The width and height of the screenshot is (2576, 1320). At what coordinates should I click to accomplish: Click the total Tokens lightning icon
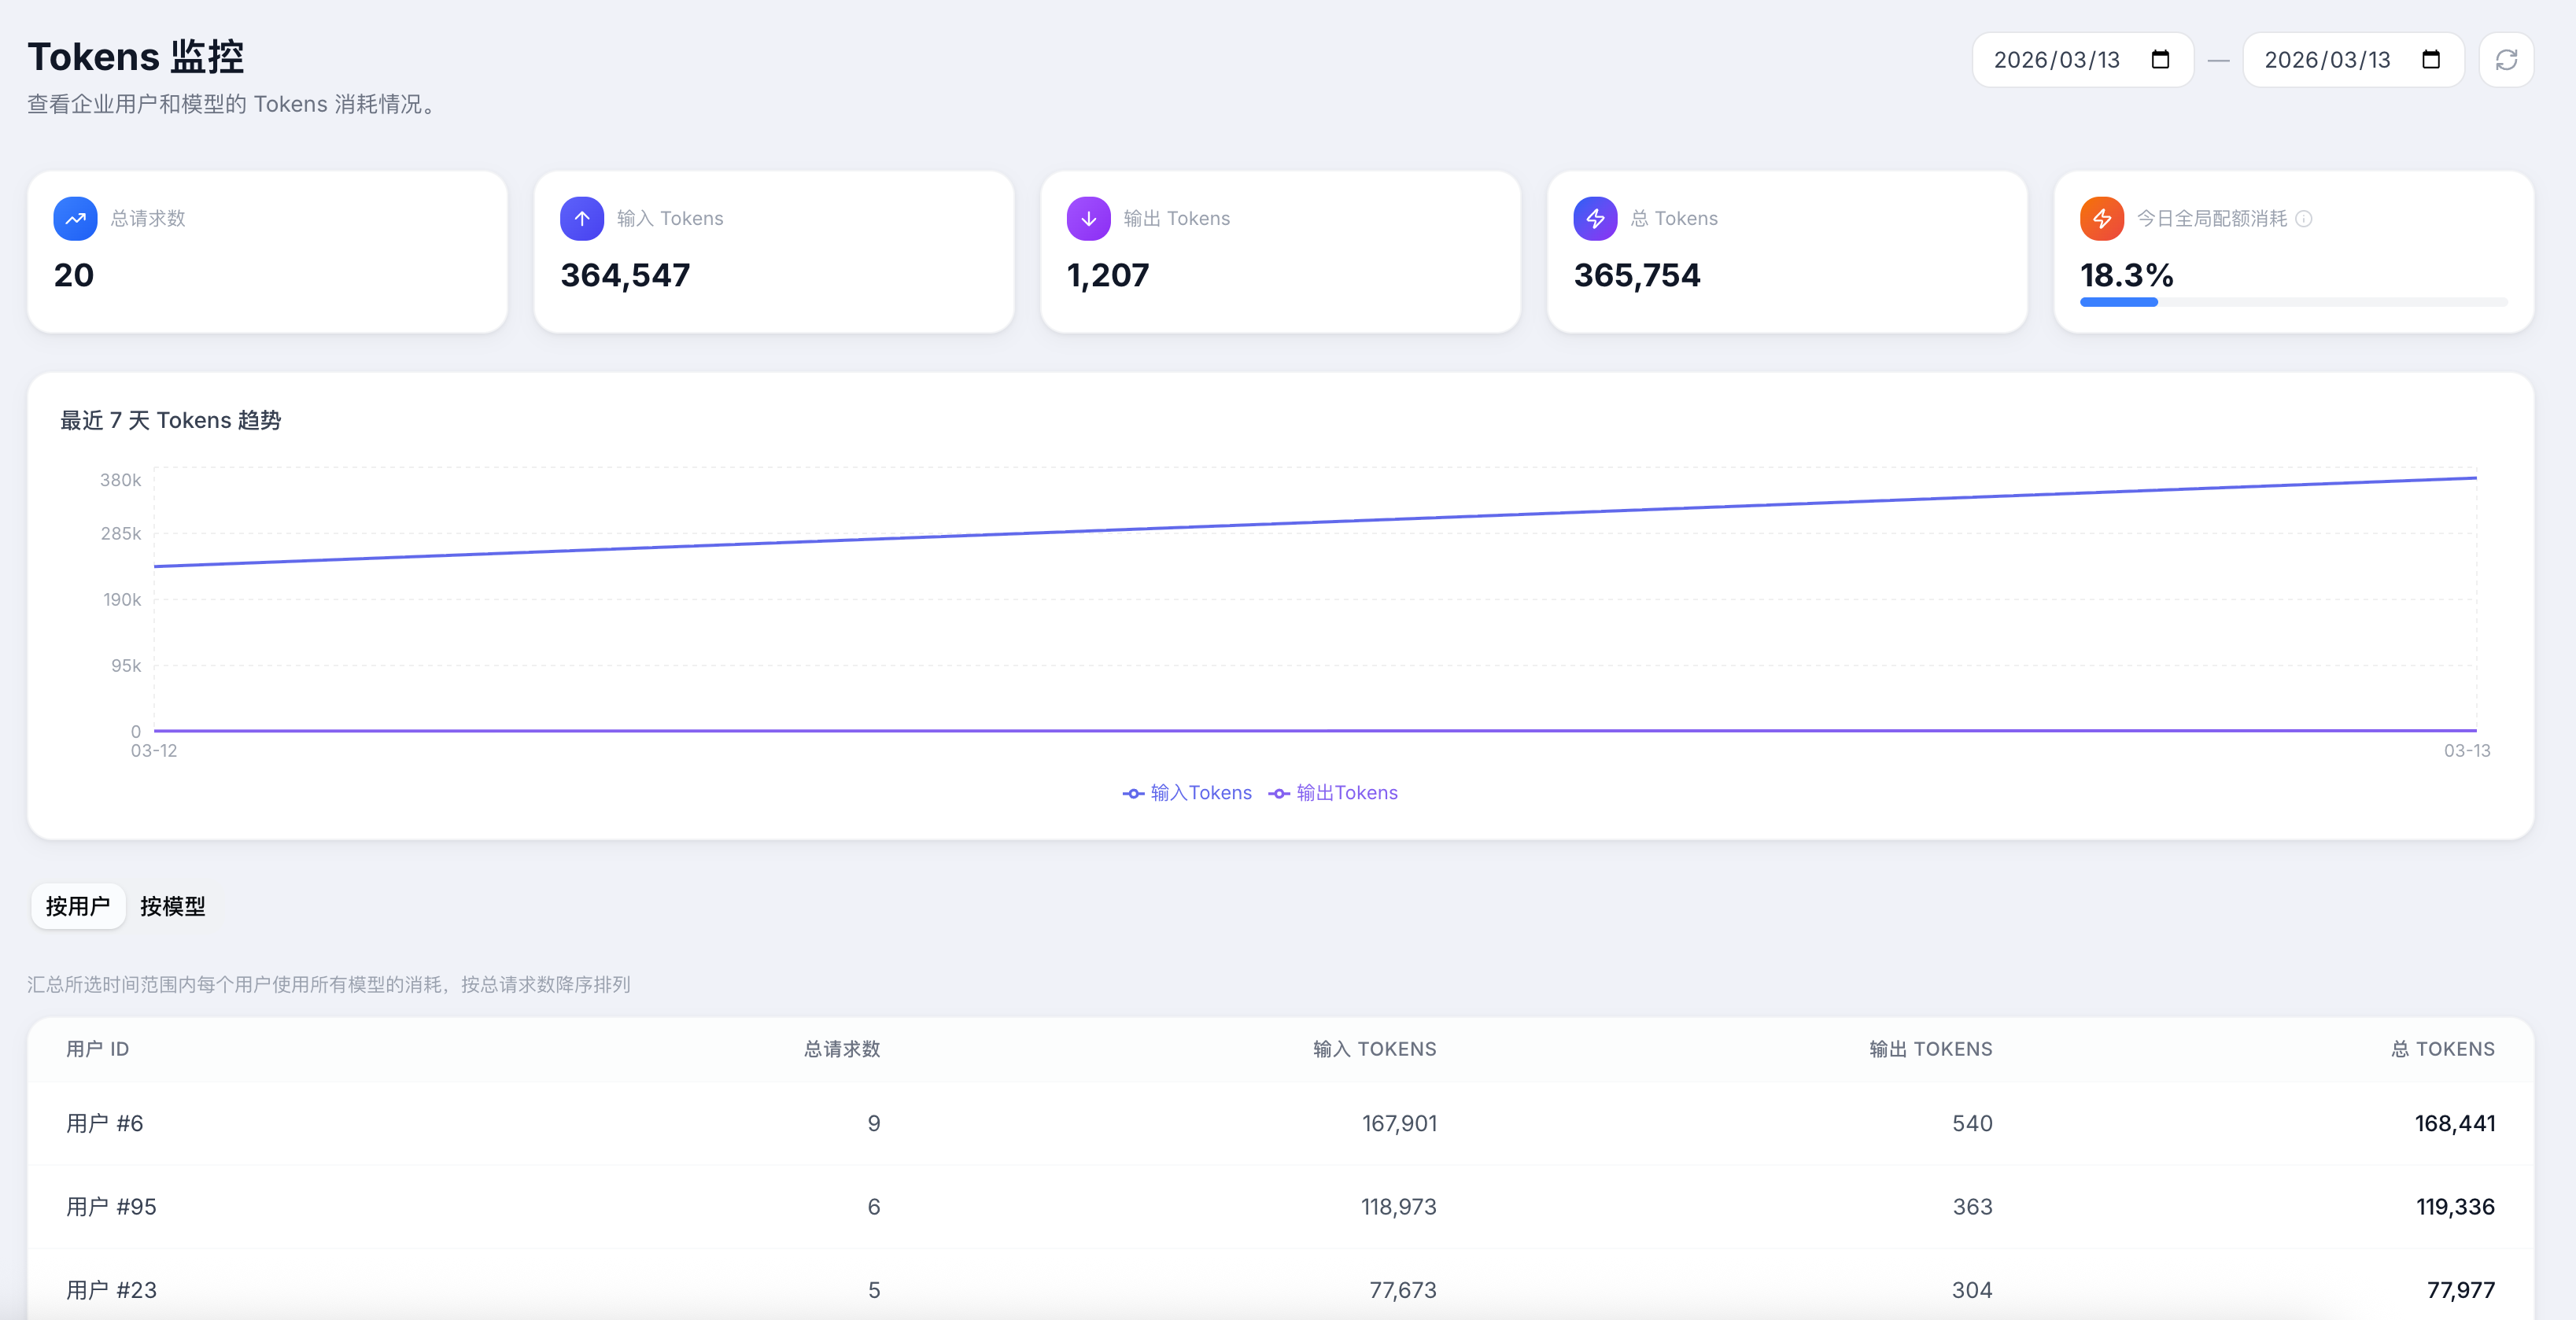click(1595, 219)
